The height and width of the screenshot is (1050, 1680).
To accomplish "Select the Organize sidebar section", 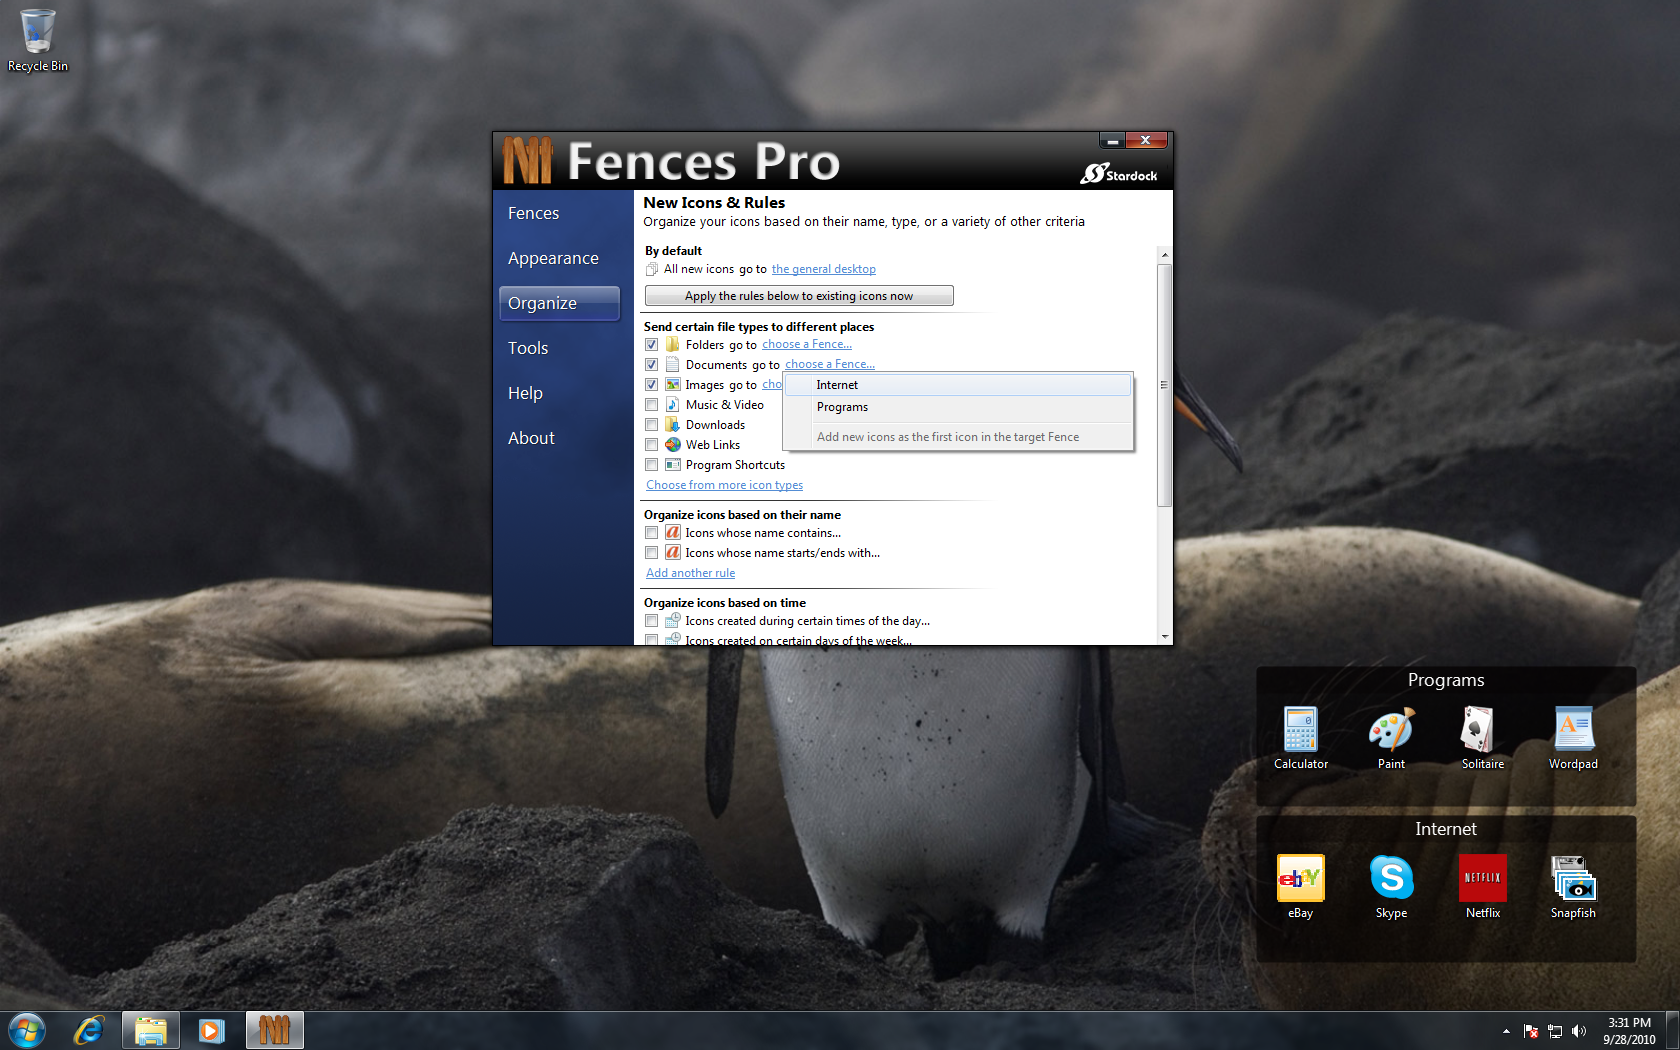I will coord(560,303).
